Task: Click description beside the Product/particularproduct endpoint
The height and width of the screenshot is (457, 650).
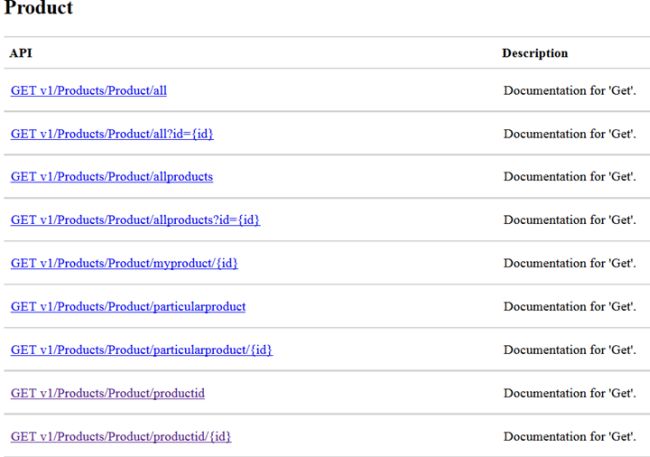Action: 569,307
